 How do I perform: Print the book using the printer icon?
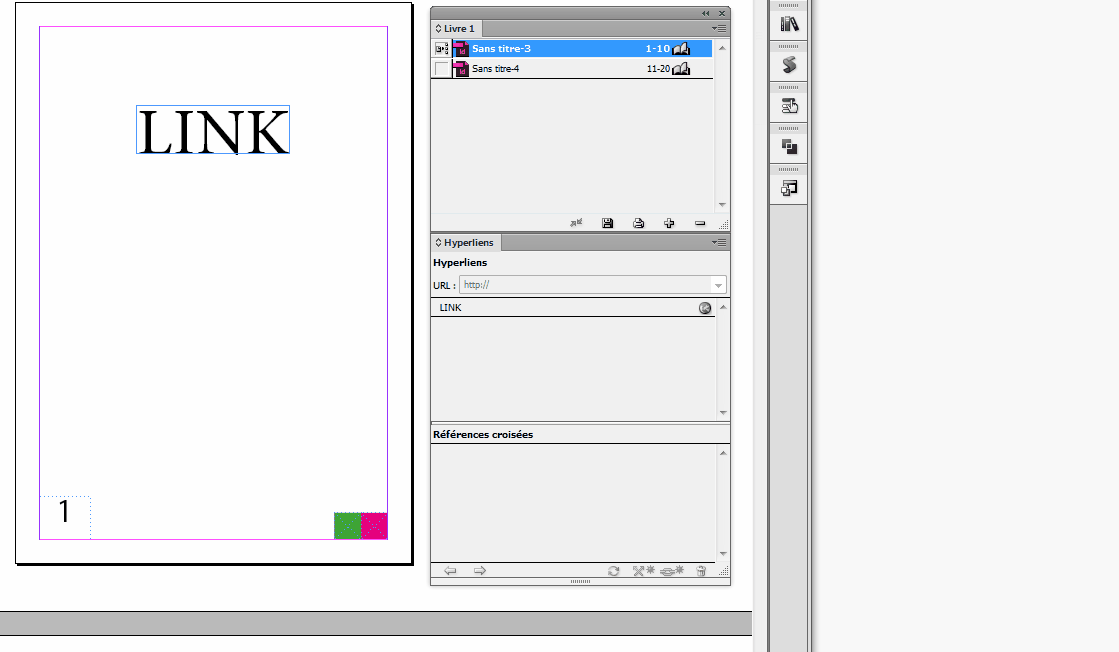click(x=639, y=223)
